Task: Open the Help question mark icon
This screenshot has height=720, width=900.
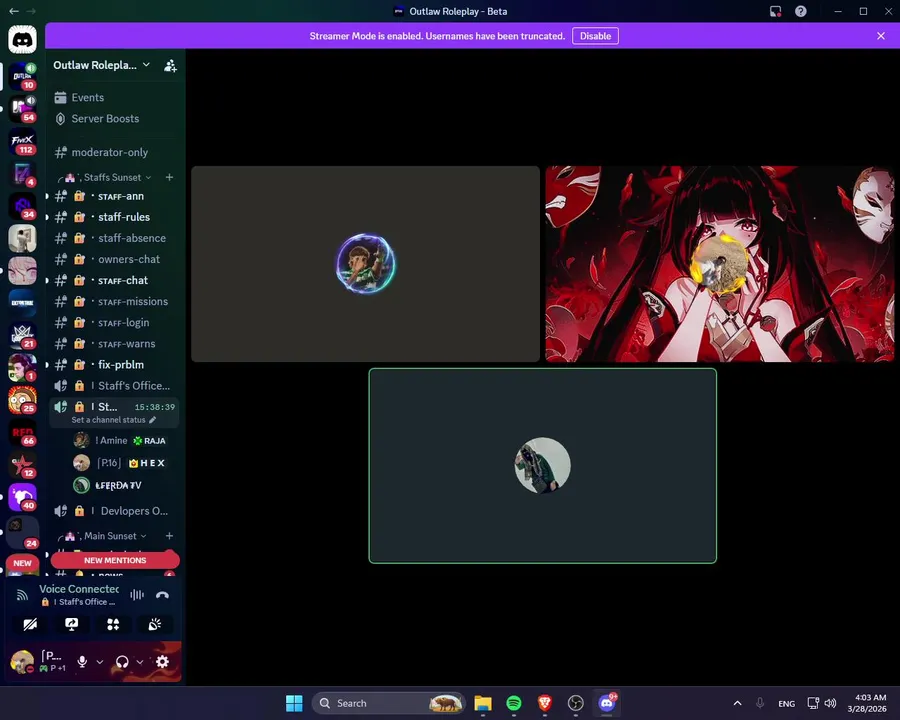Action: click(801, 11)
